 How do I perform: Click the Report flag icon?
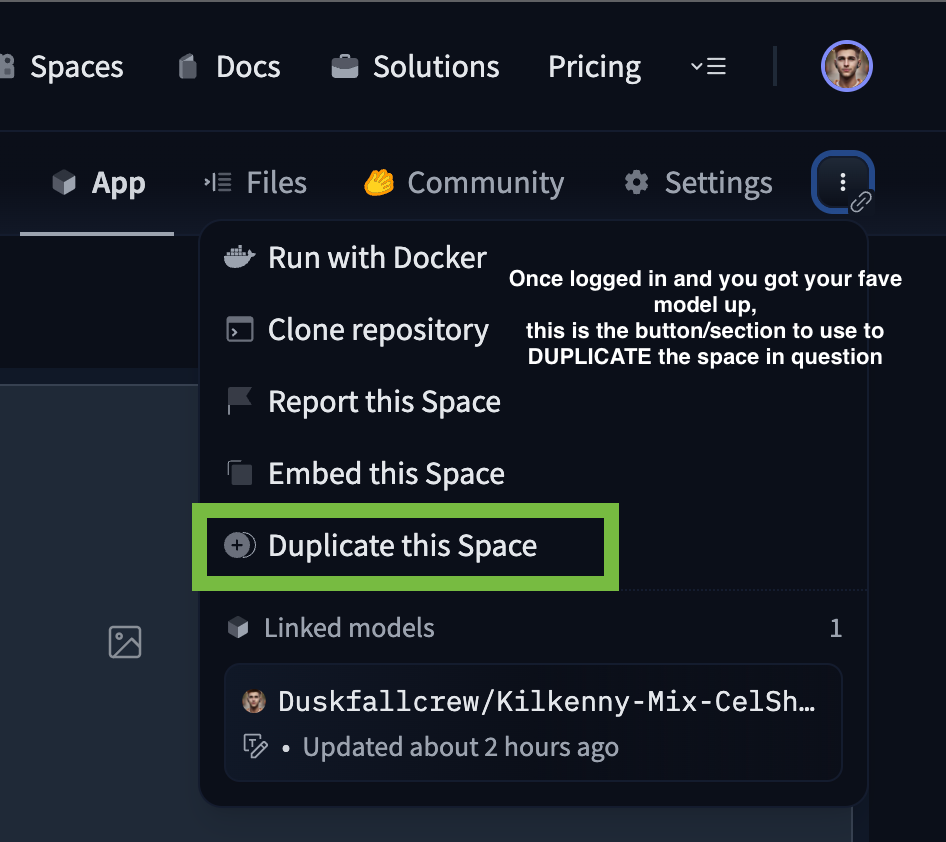point(240,401)
